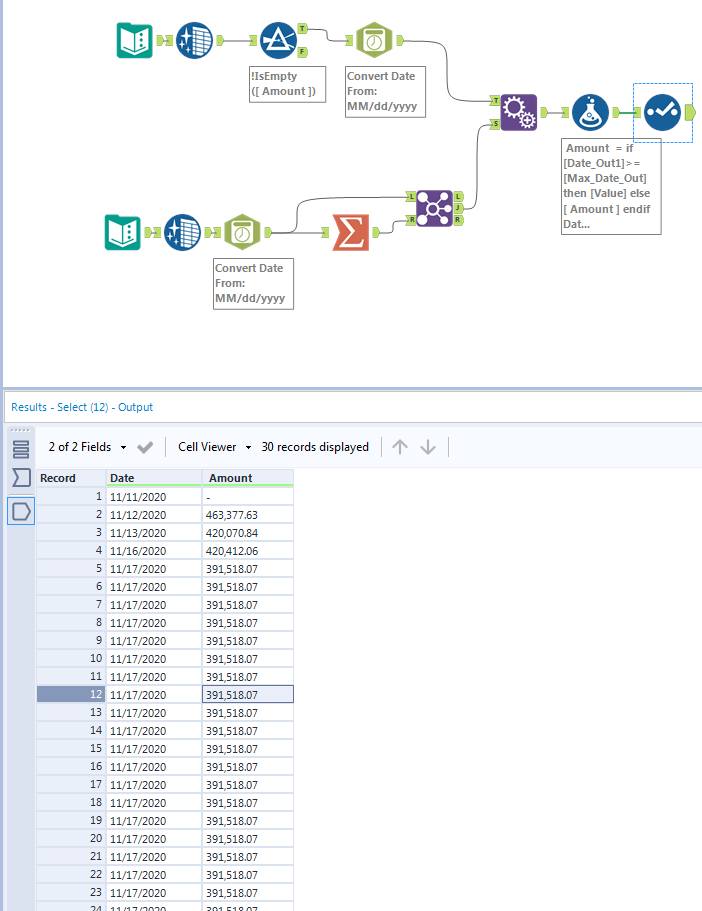
Task: Click the 11/12/2020 date cell
Action: [154, 515]
